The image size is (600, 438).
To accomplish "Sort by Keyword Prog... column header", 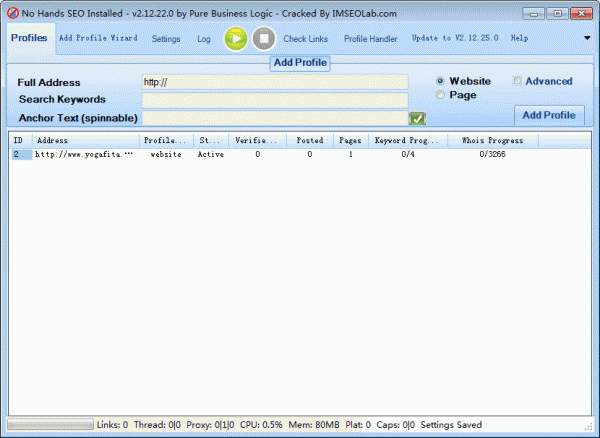I will pyautogui.click(x=408, y=140).
